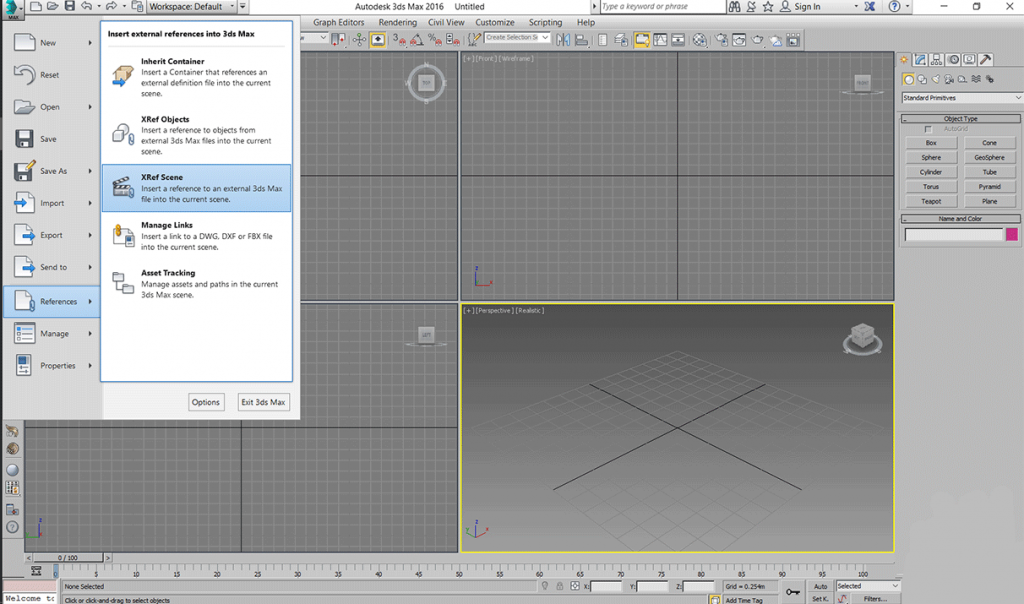Click Reset in application menu
1024x604 pixels.
[51, 74]
